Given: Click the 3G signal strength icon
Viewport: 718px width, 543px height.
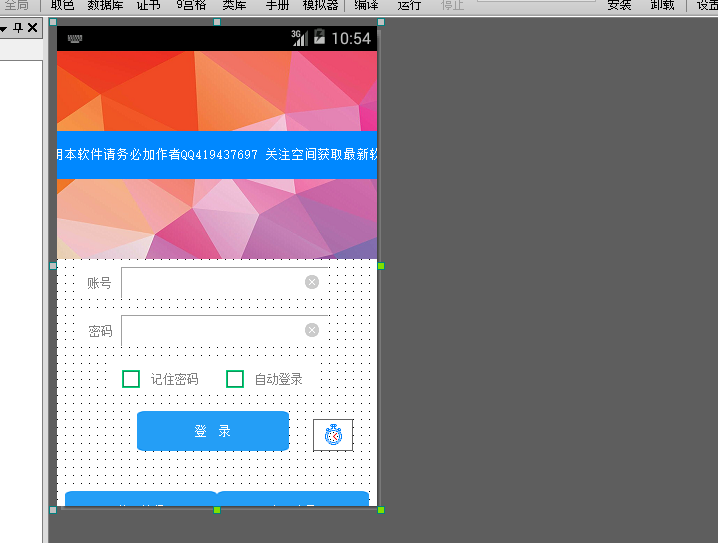Looking at the screenshot, I should [x=299, y=38].
